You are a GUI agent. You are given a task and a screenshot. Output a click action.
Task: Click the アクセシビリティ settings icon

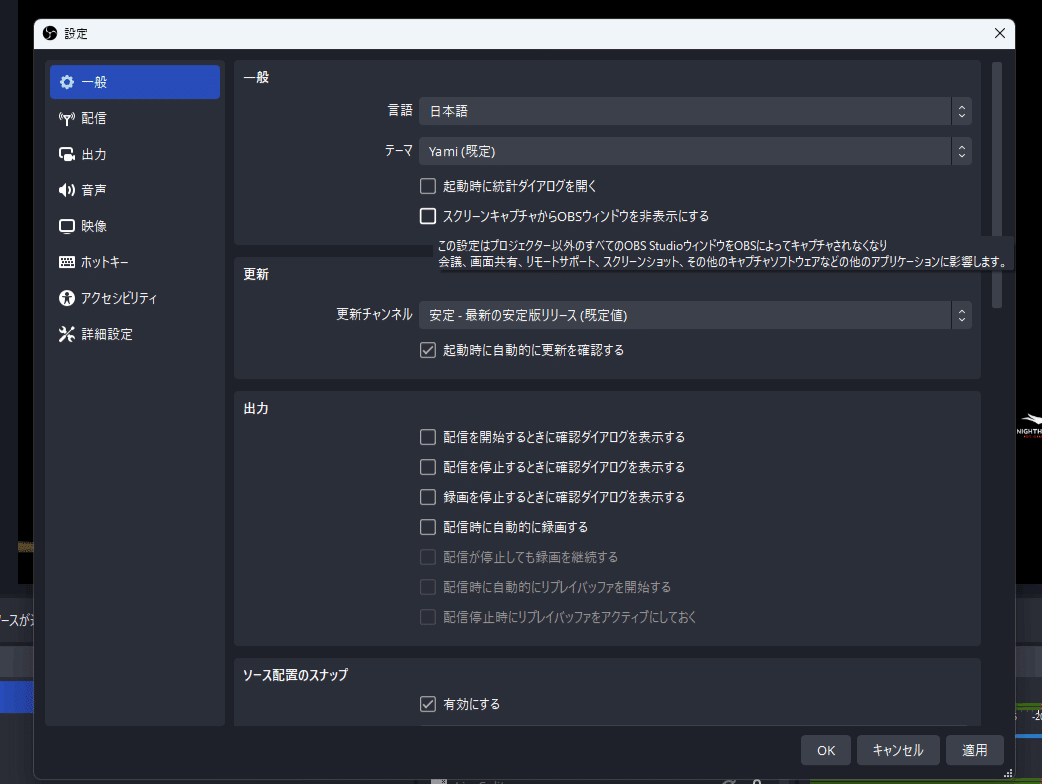[66, 297]
